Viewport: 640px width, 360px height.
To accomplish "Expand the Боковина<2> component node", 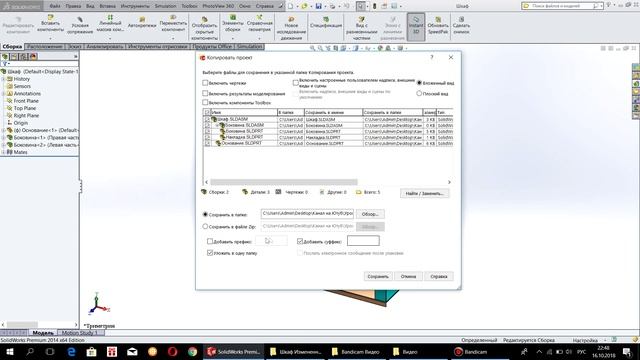I will click(3, 145).
